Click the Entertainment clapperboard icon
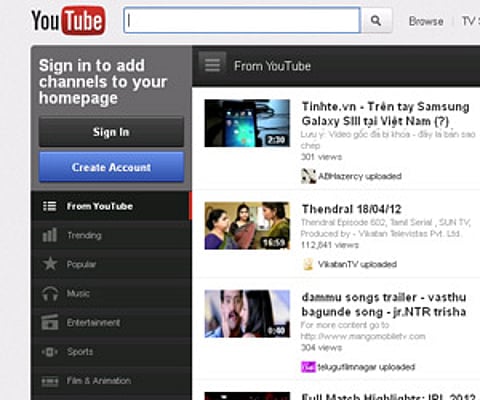This screenshot has height=400, width=480. tap(50, 322)
